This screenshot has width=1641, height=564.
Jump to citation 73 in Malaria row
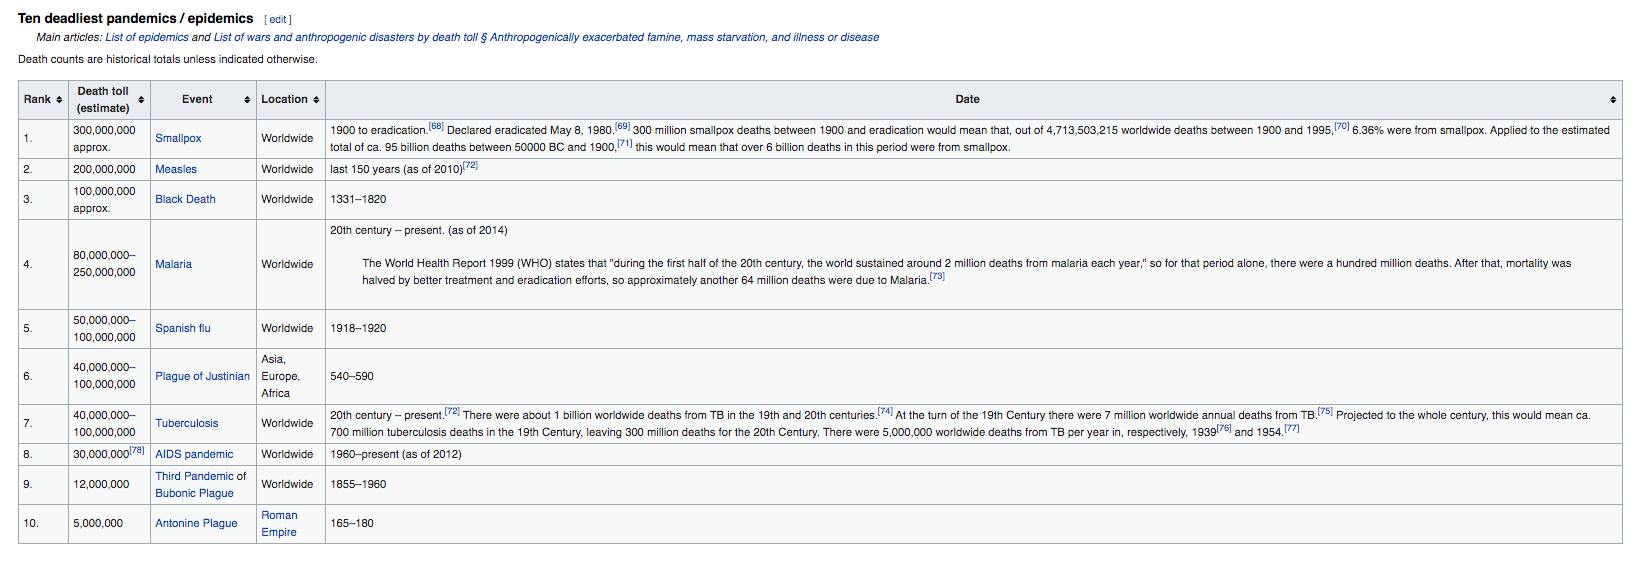936,277
